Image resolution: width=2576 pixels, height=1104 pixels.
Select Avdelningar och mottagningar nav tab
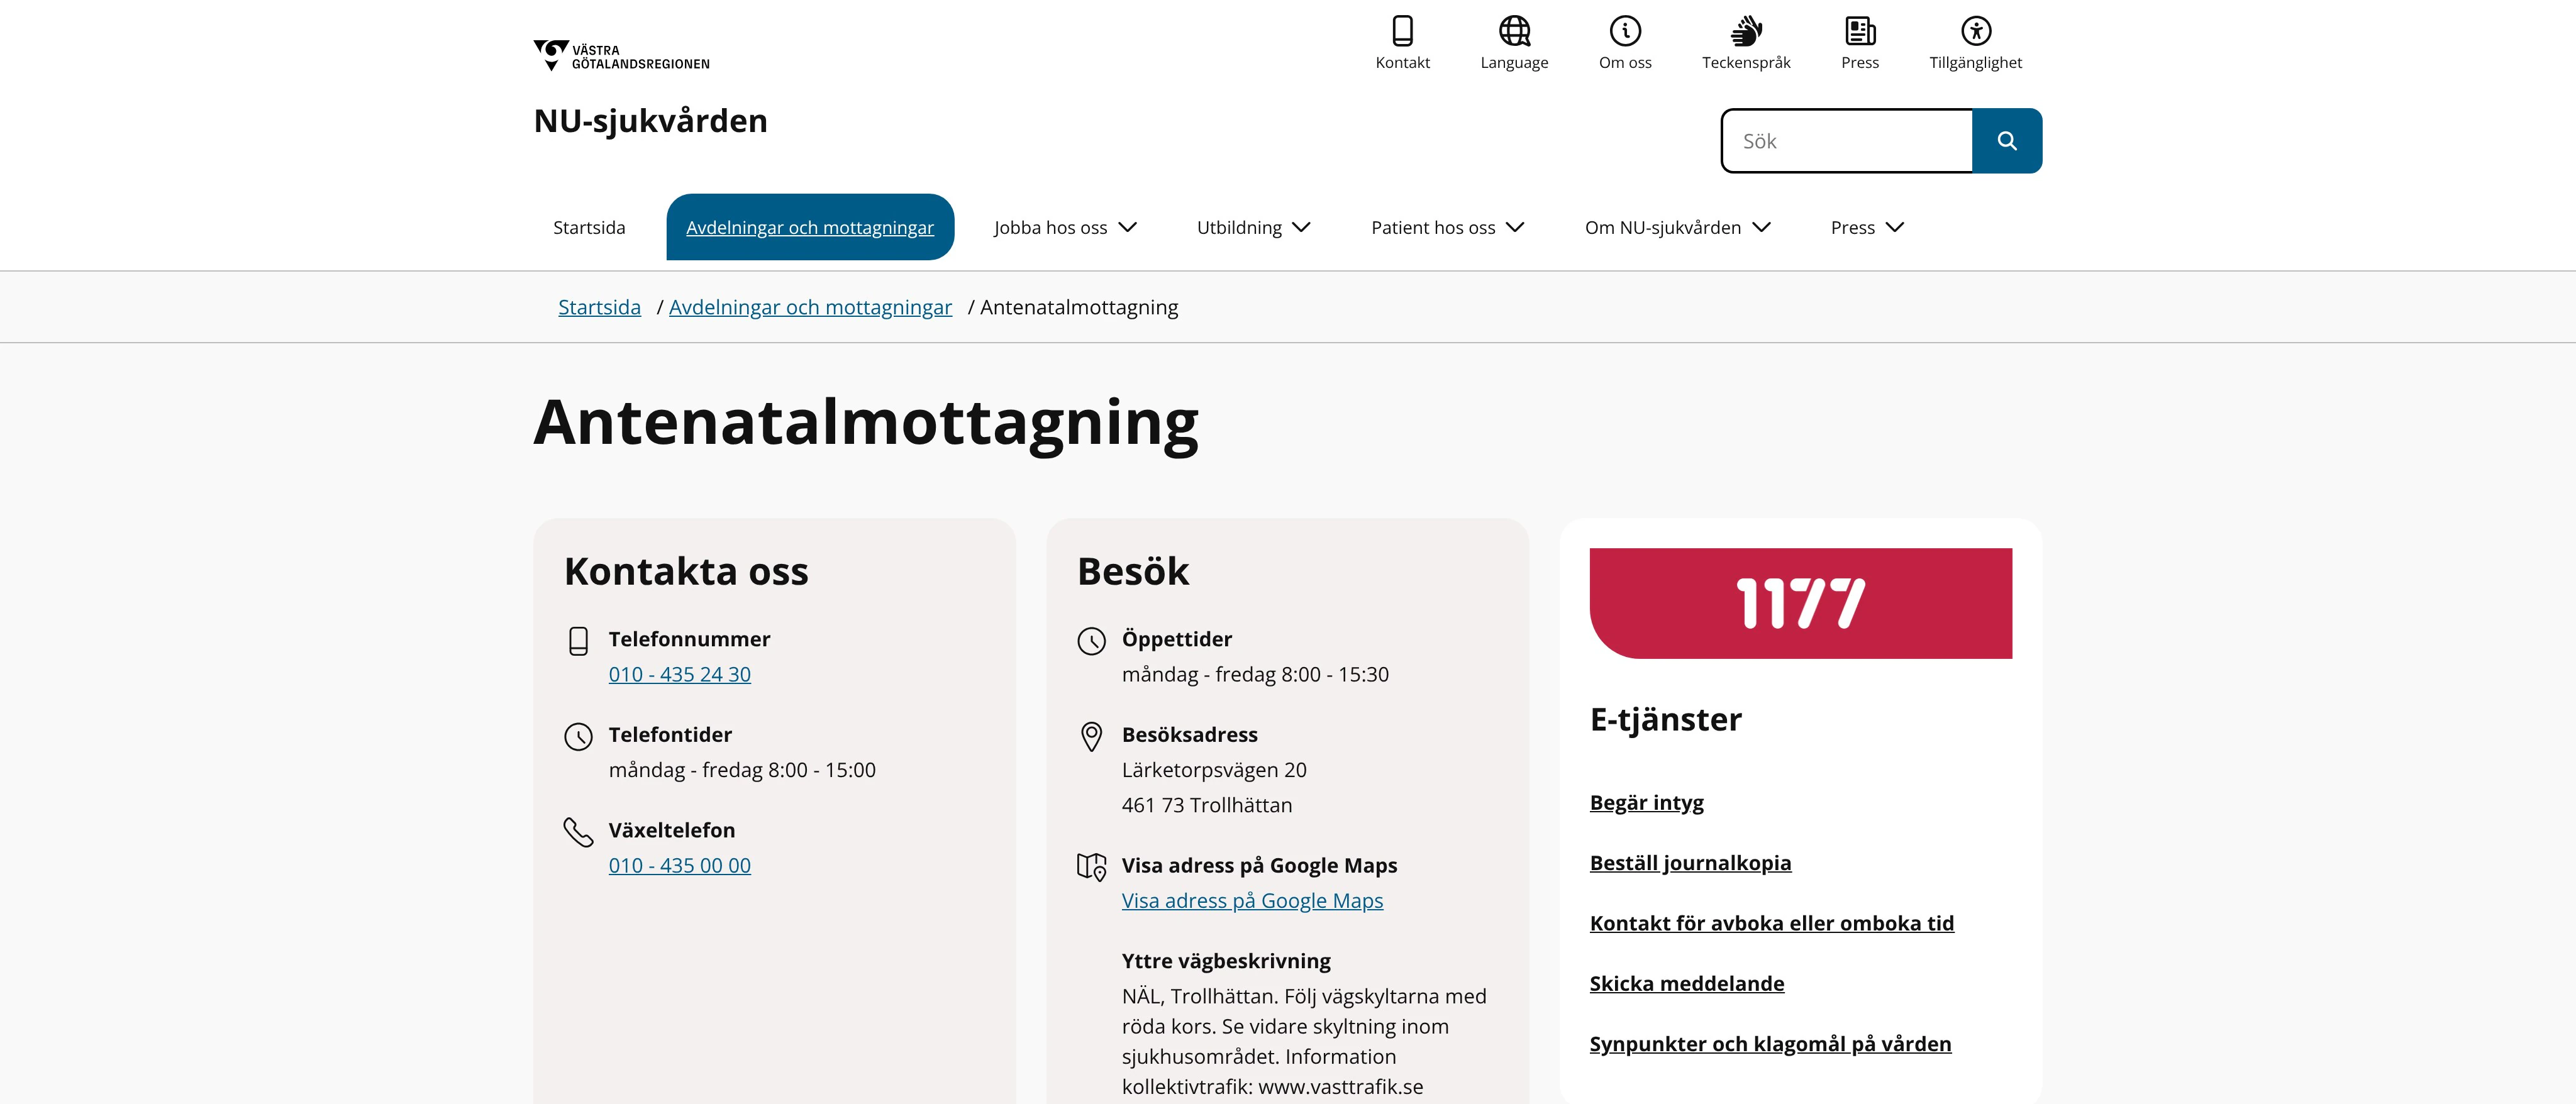click(810, 227)
